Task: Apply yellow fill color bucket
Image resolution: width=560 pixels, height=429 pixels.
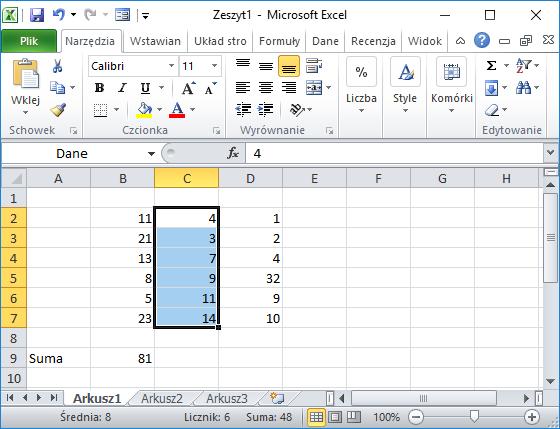Action: point(144,110)
